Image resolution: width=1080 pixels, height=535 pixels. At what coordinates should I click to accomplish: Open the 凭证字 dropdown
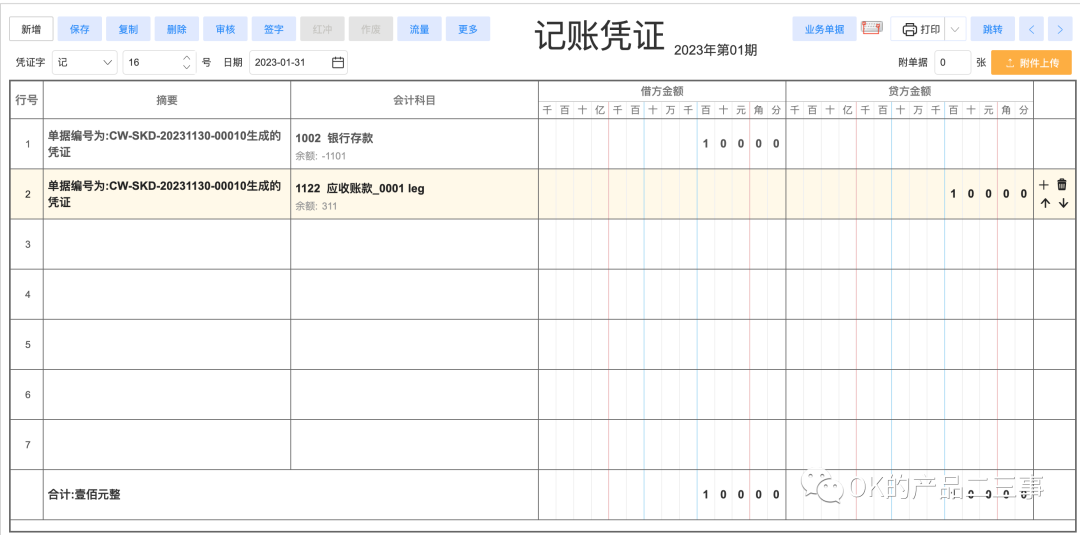85,62
